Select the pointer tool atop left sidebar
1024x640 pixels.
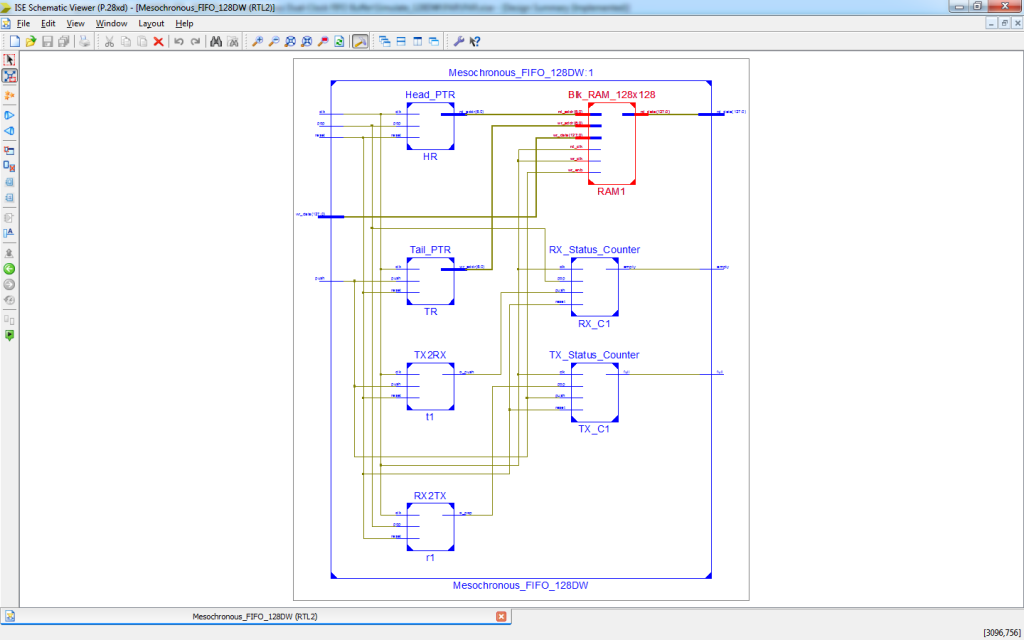click(x=9, y=60)
